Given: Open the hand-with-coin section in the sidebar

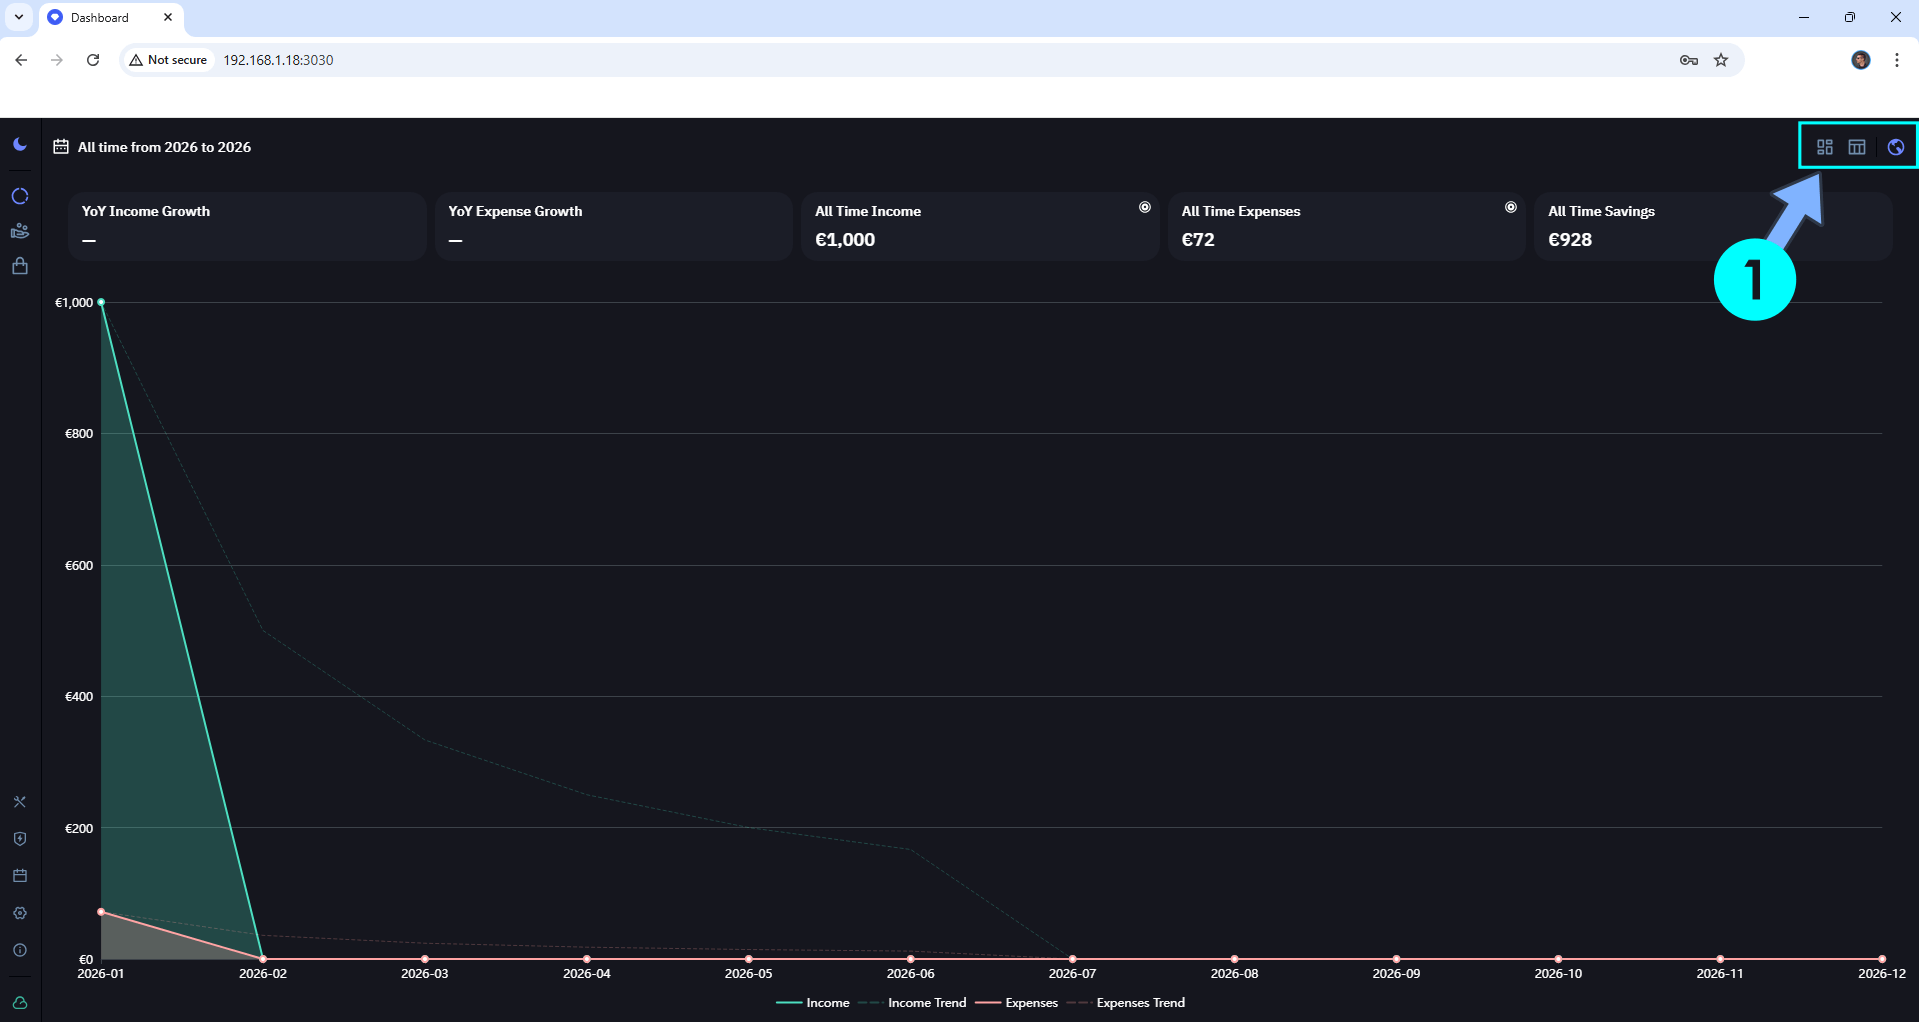Looking at the screenshot, I should pos(20,231).
